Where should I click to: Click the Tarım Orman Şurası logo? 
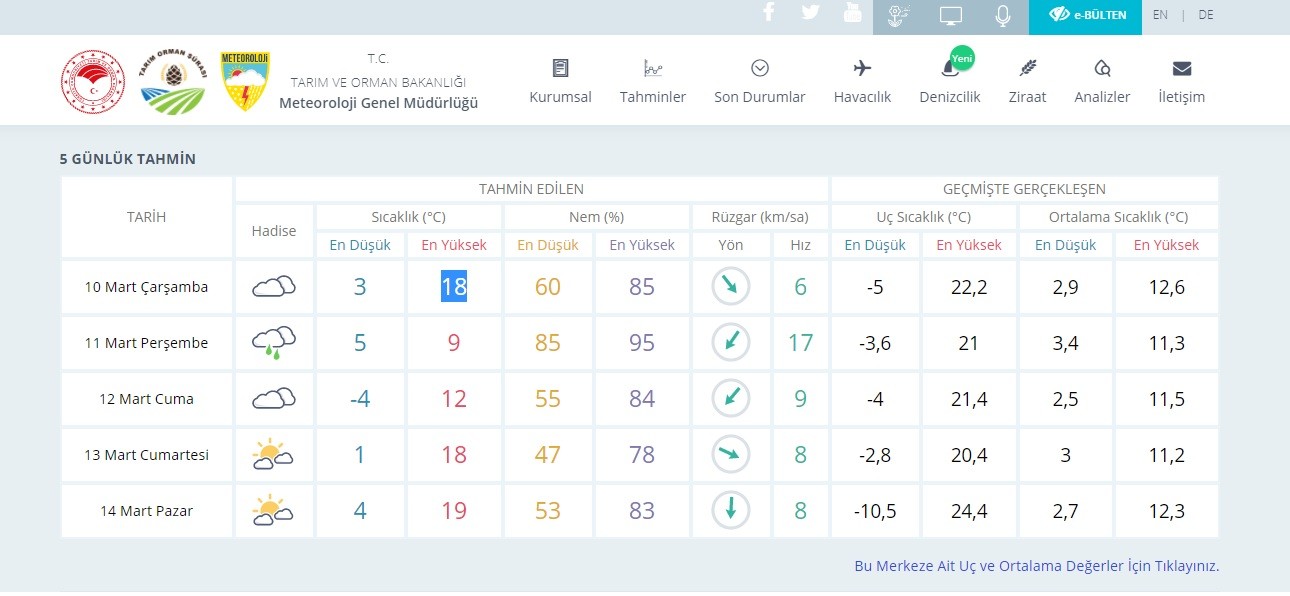coord(172,82)
